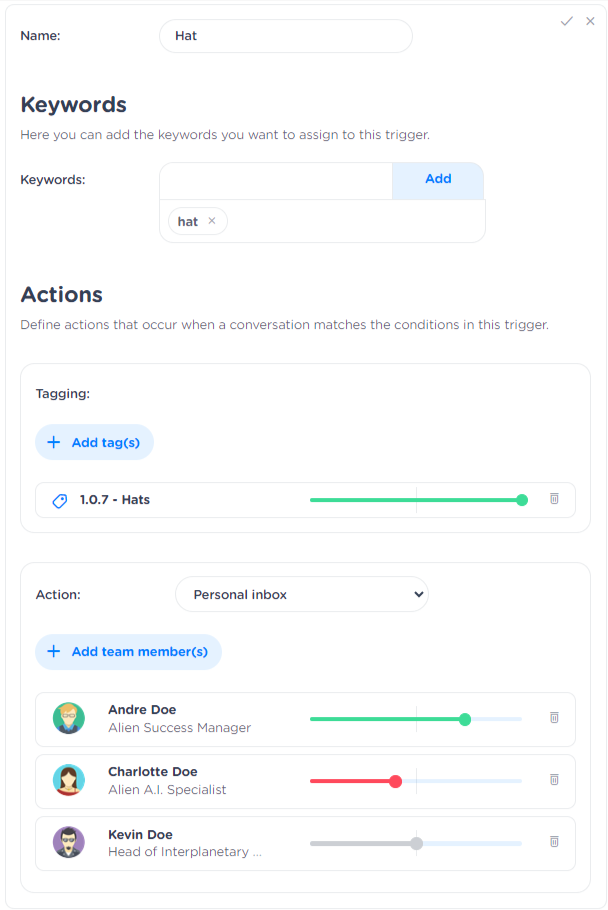Viewport: 608px width, 910px height.
Task: Delete Kevin Doe with trash icon
Action: click(x=554, y=841)
